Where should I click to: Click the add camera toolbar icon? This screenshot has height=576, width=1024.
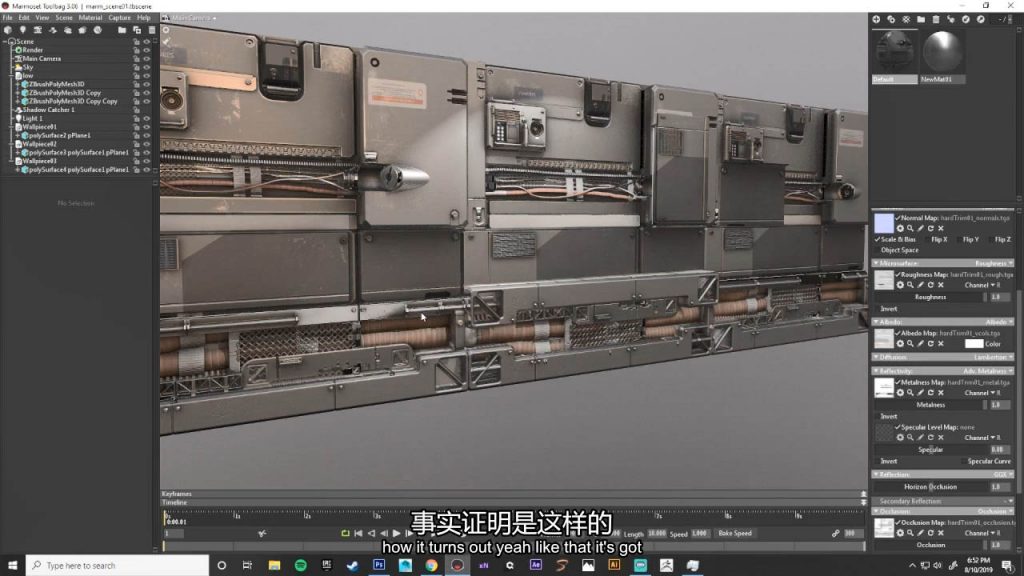coord(36,30)
